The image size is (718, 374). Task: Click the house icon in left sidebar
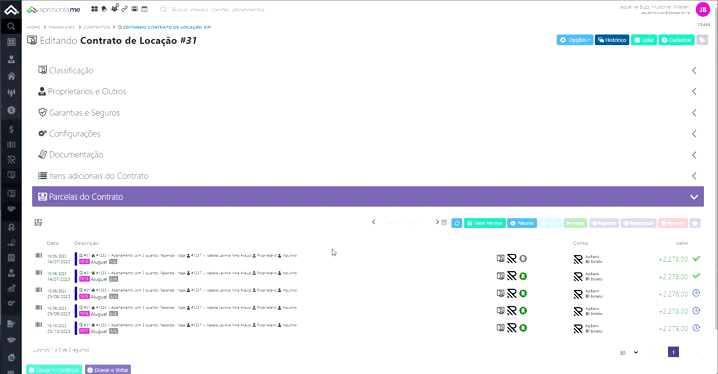11,76
